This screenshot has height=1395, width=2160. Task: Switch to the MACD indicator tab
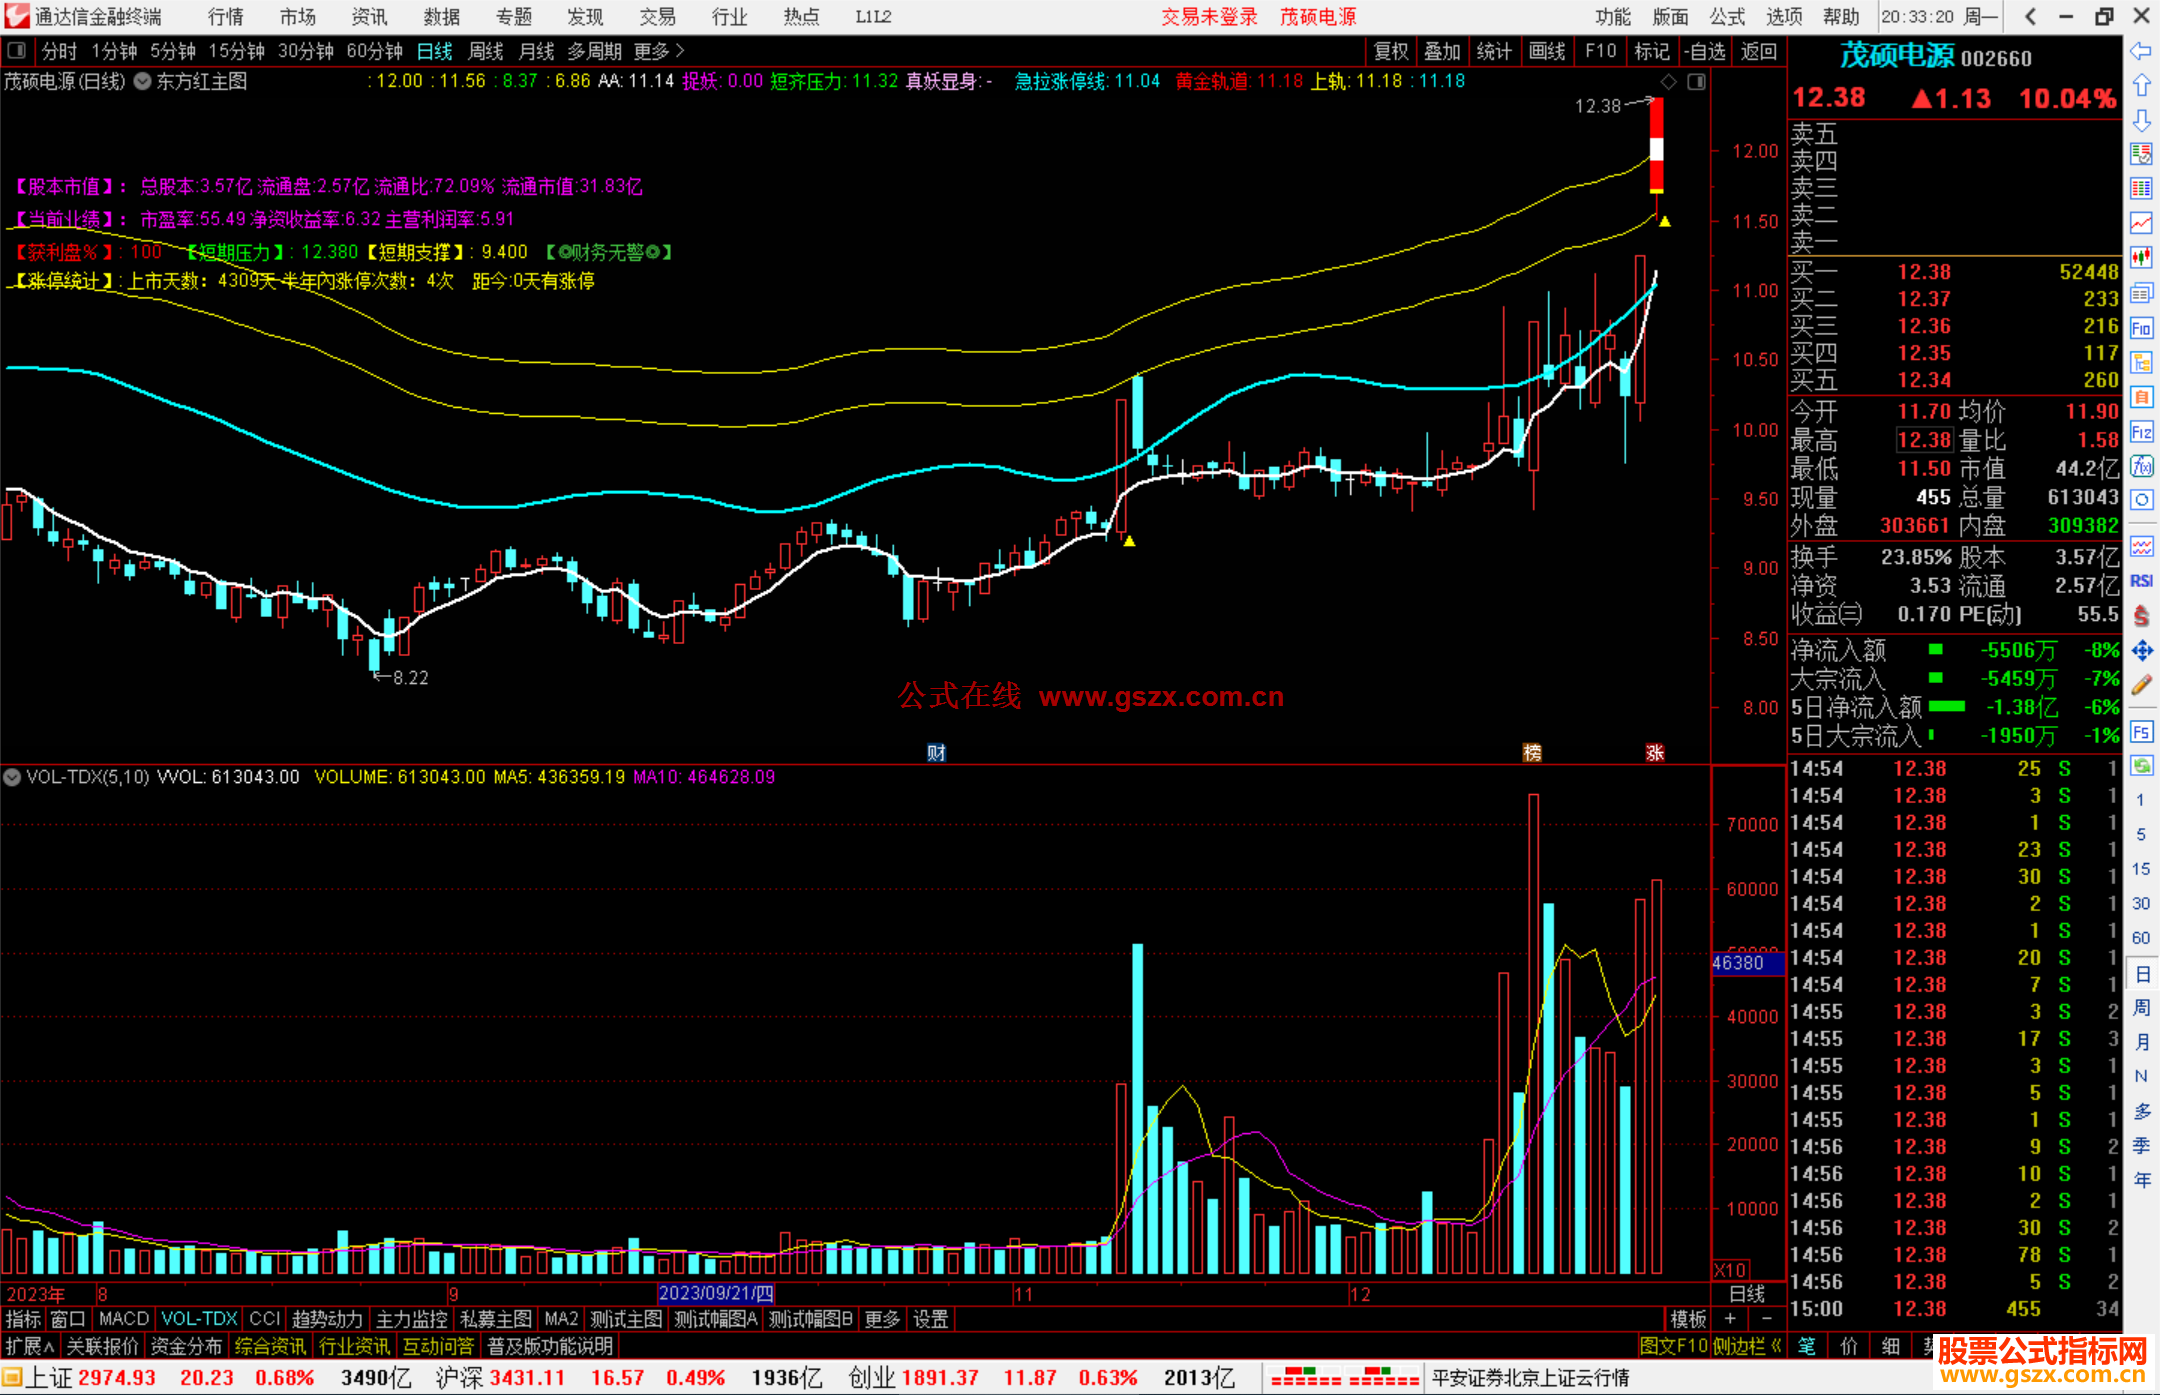tap(124, 1319)
